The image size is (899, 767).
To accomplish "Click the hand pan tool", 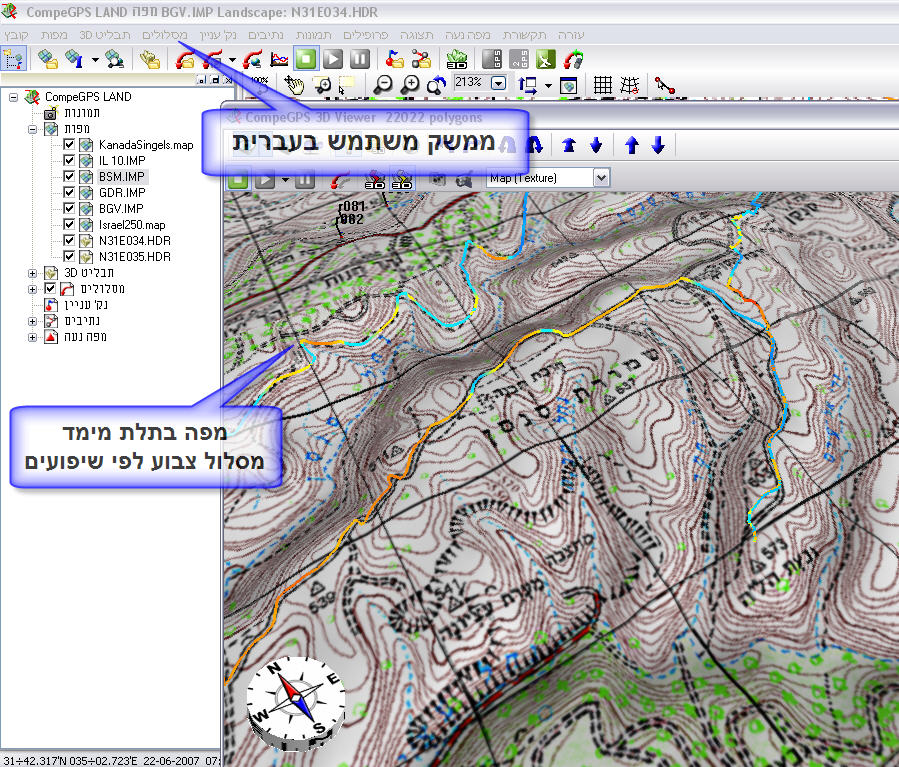I will pyautogui.click(x=294, y=85).
